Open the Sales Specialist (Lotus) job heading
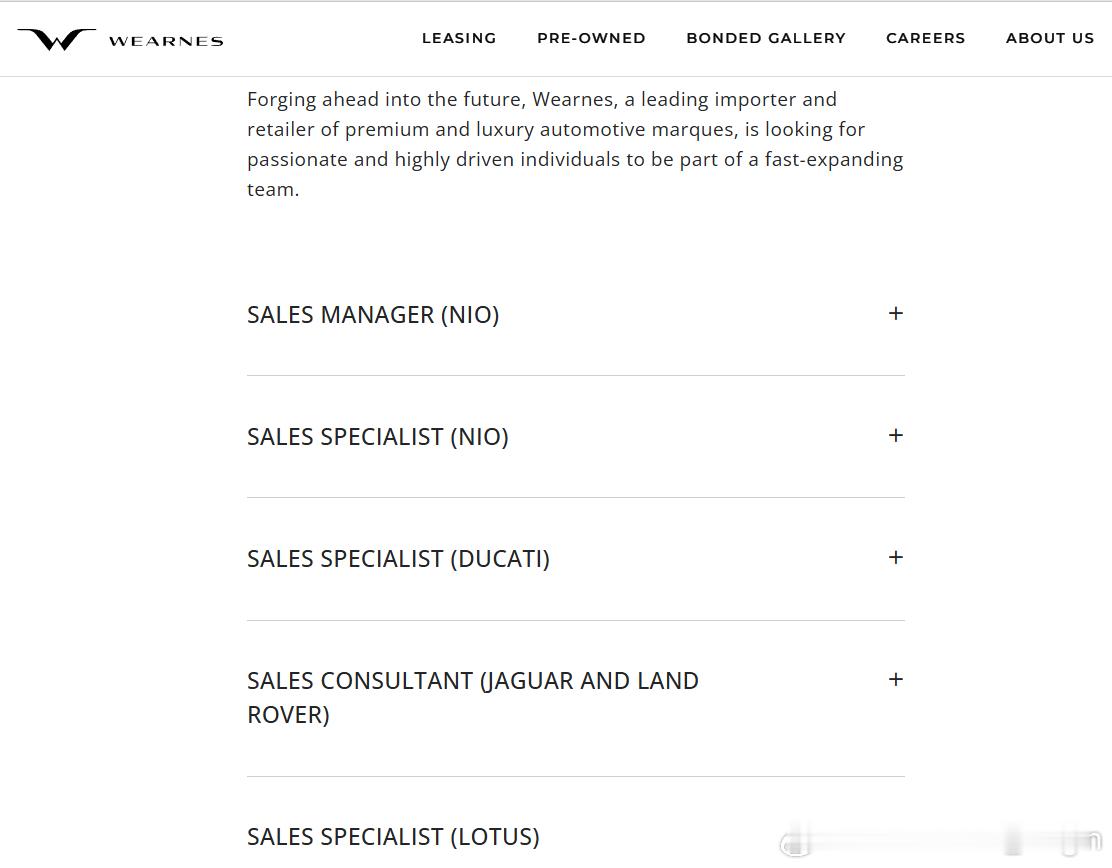Image resolution: width=1112 pixels, height=868 pixels. [x=393, y=837]
